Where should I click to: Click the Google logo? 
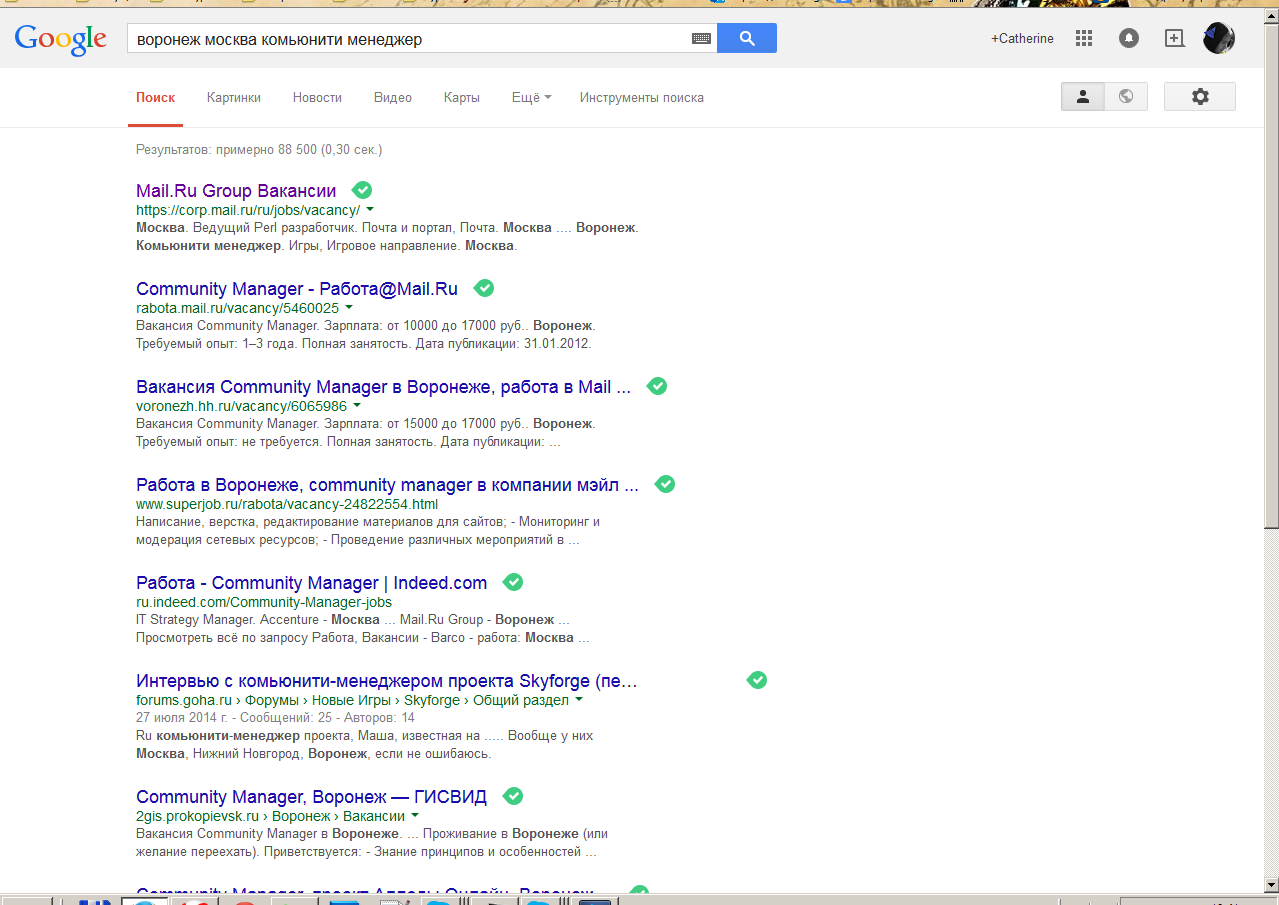coord(61,38)
